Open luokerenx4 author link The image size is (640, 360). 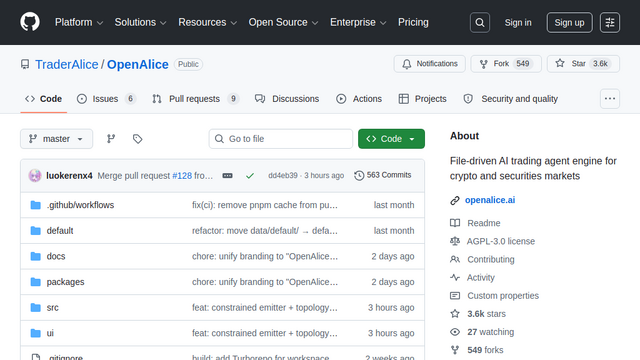point(69,176)
